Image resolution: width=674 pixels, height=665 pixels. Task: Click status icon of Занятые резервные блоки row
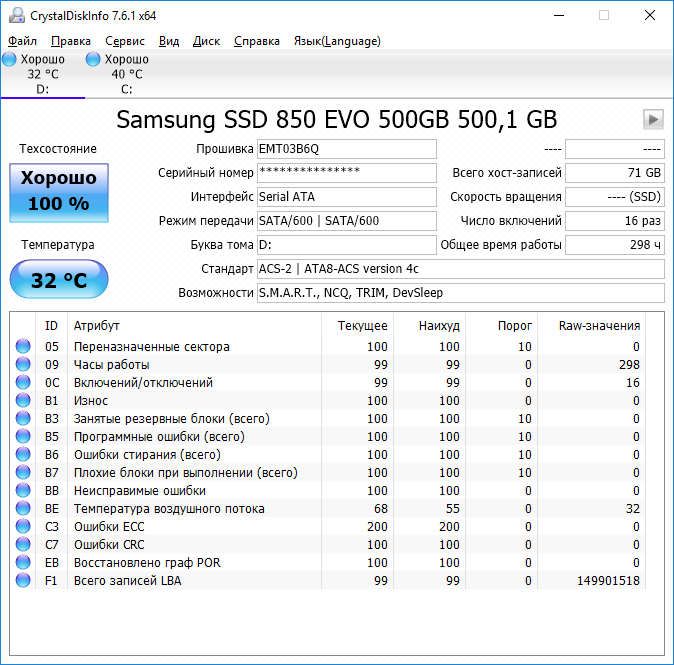point(23,418)
